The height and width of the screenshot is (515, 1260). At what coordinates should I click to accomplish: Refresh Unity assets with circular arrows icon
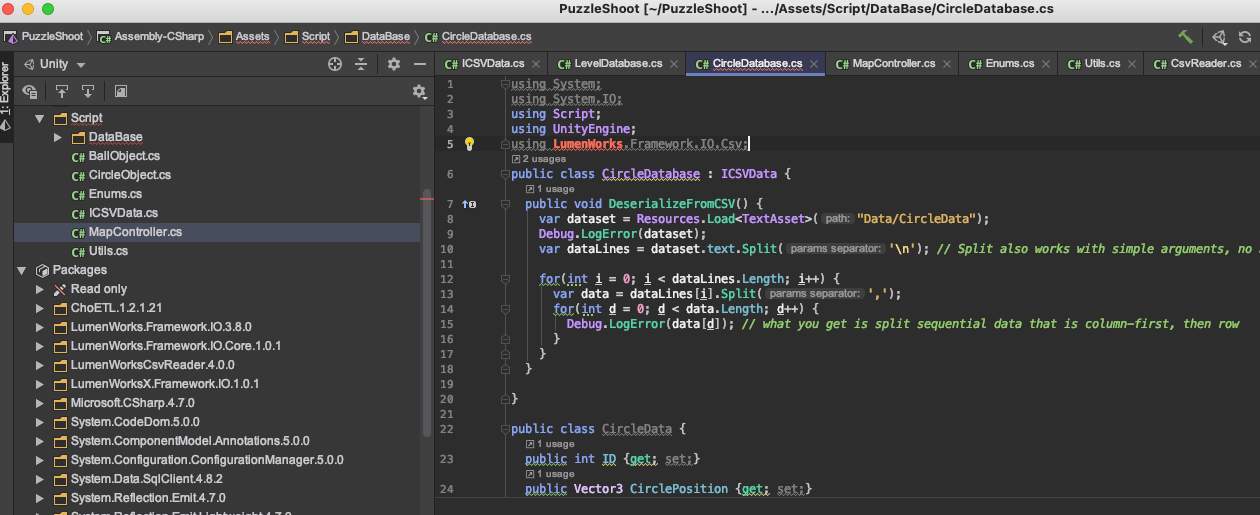point(1245,37)
